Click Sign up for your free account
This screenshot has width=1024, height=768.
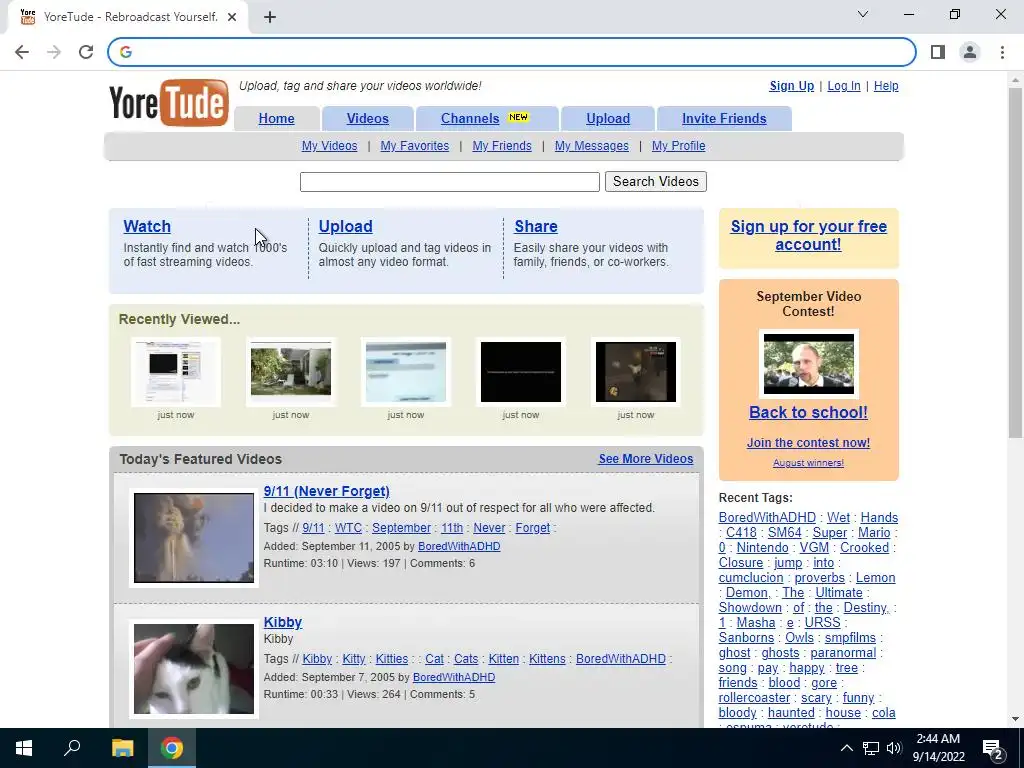click(808, 235)
